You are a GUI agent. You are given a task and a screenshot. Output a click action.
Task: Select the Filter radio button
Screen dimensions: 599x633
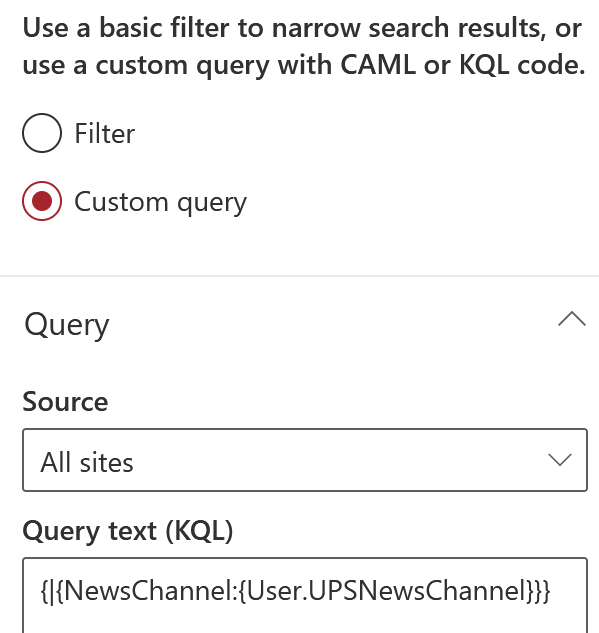[x=42, y=133]
